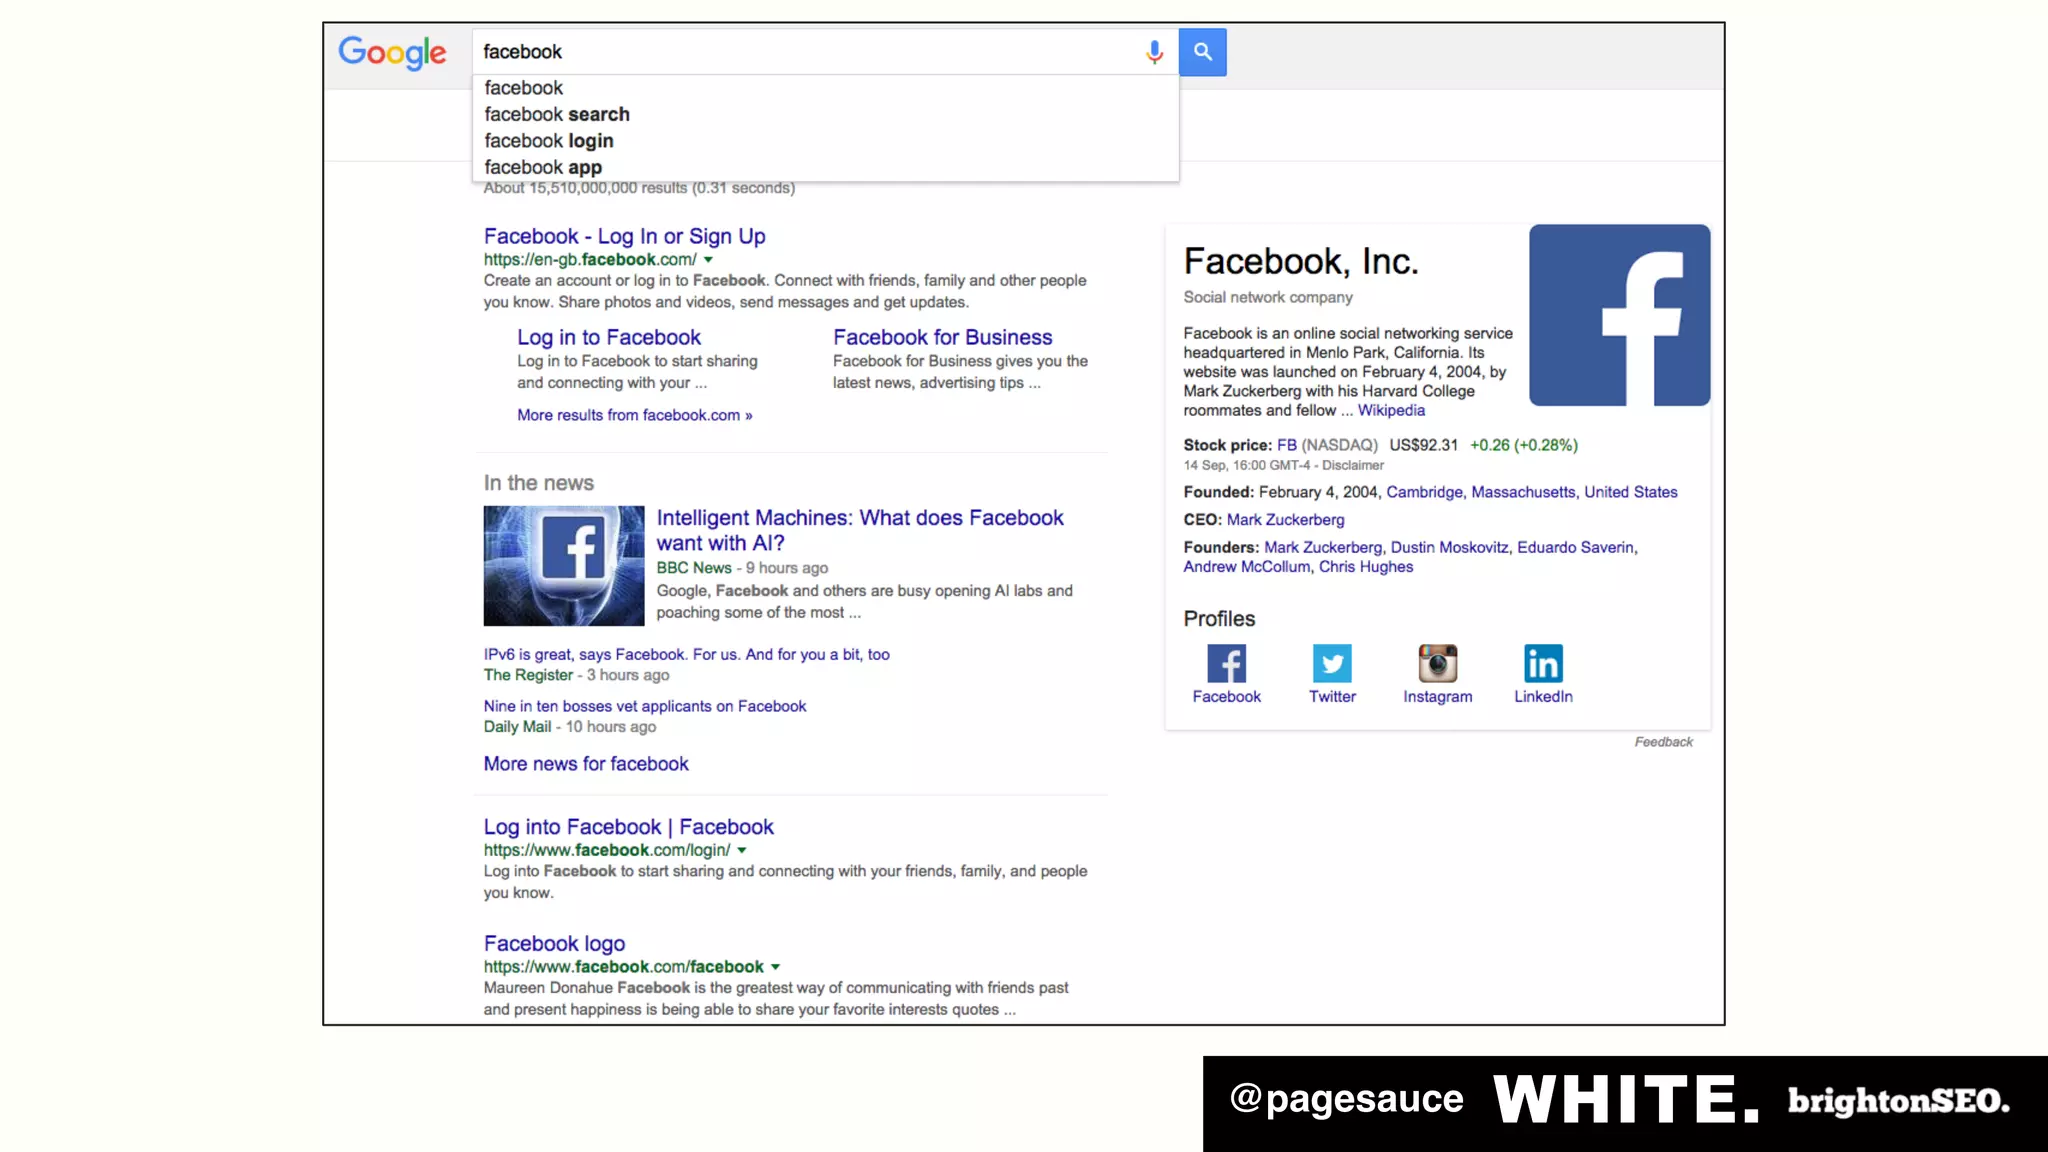Open 'Log into Facebook | Facebook' result
2048x1152 pixels.
tap(628, 827)
